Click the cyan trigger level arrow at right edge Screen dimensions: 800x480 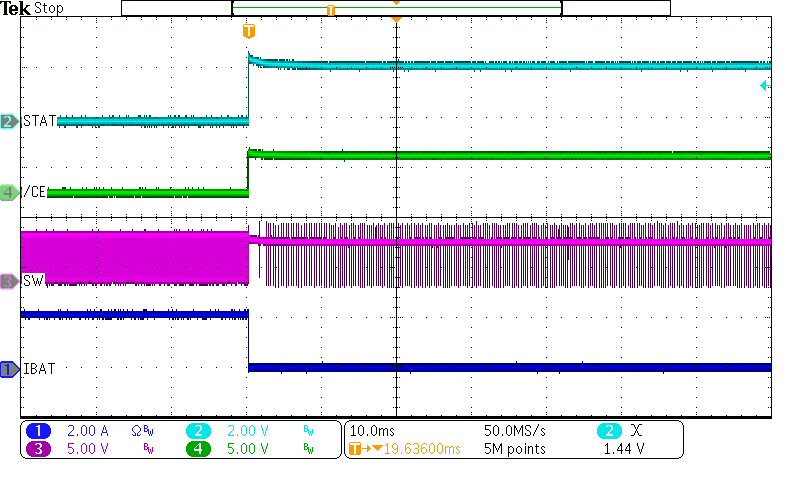[765, 87]
